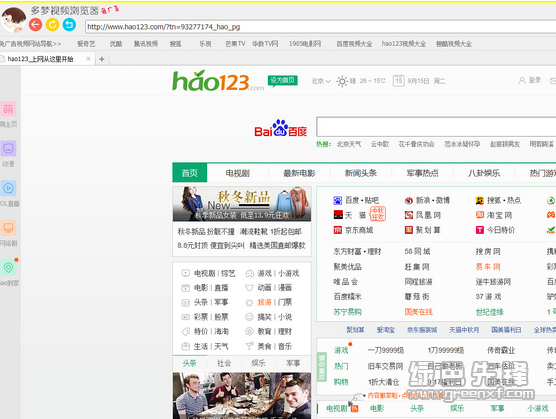Click the 国美在线 red link
The image size is (556, 419).
(418, 312)
